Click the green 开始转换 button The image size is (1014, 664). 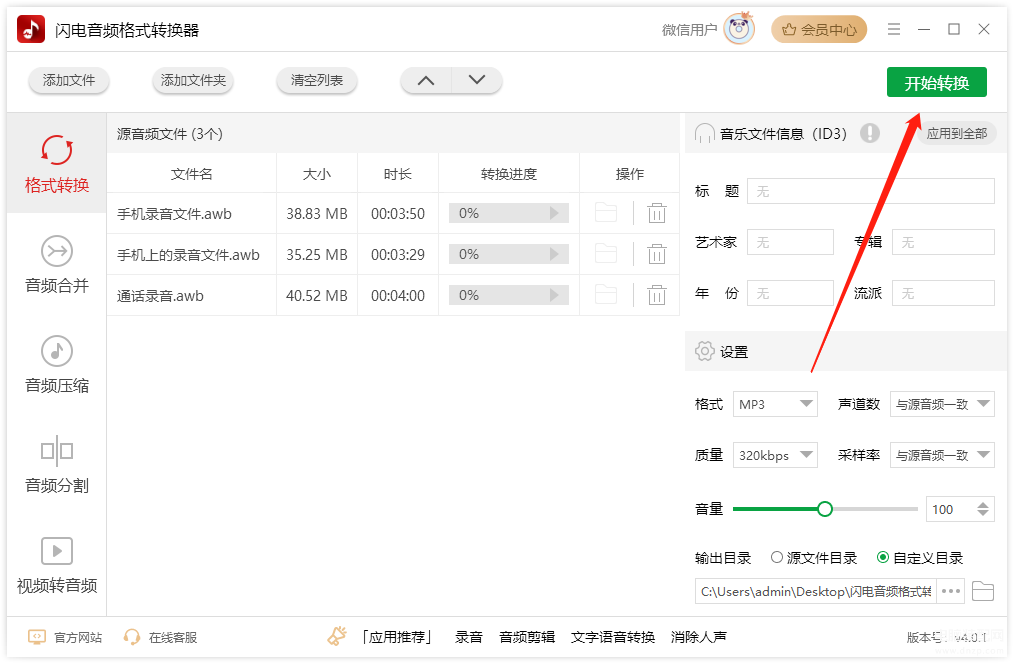point(936,82)
